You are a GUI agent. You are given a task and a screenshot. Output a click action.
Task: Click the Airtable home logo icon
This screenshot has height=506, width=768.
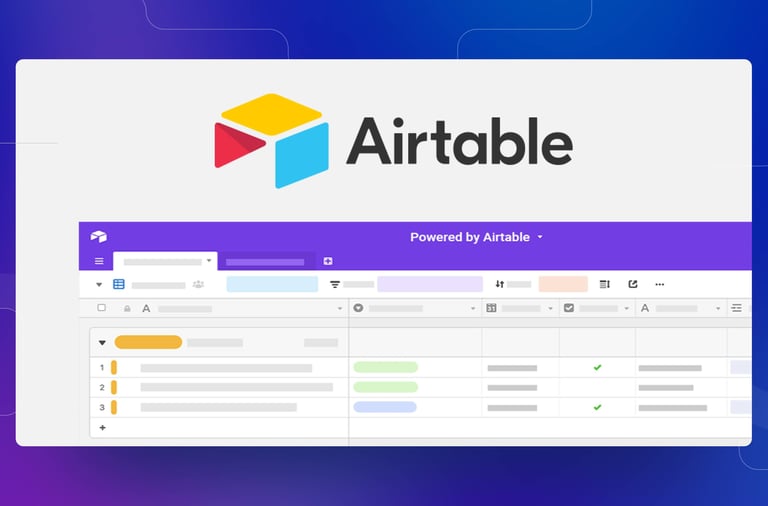click(98, 237)
